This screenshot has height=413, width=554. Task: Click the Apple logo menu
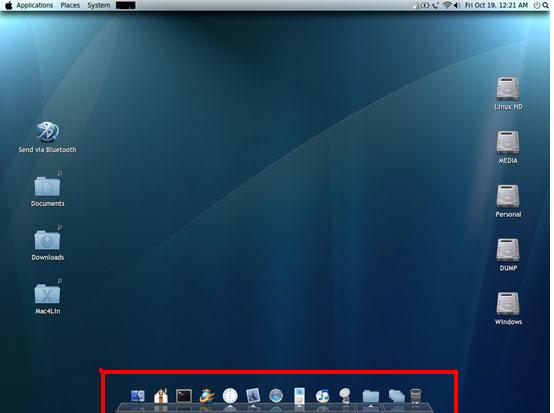(x=8, y=5)
